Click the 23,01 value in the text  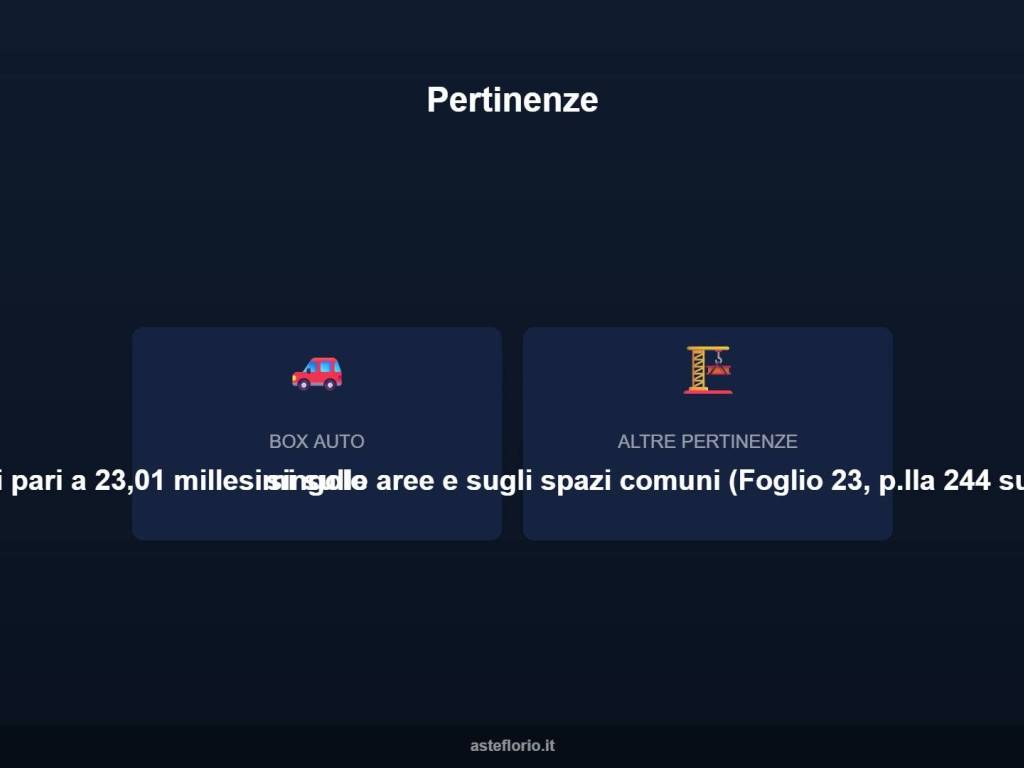point(129,481)
